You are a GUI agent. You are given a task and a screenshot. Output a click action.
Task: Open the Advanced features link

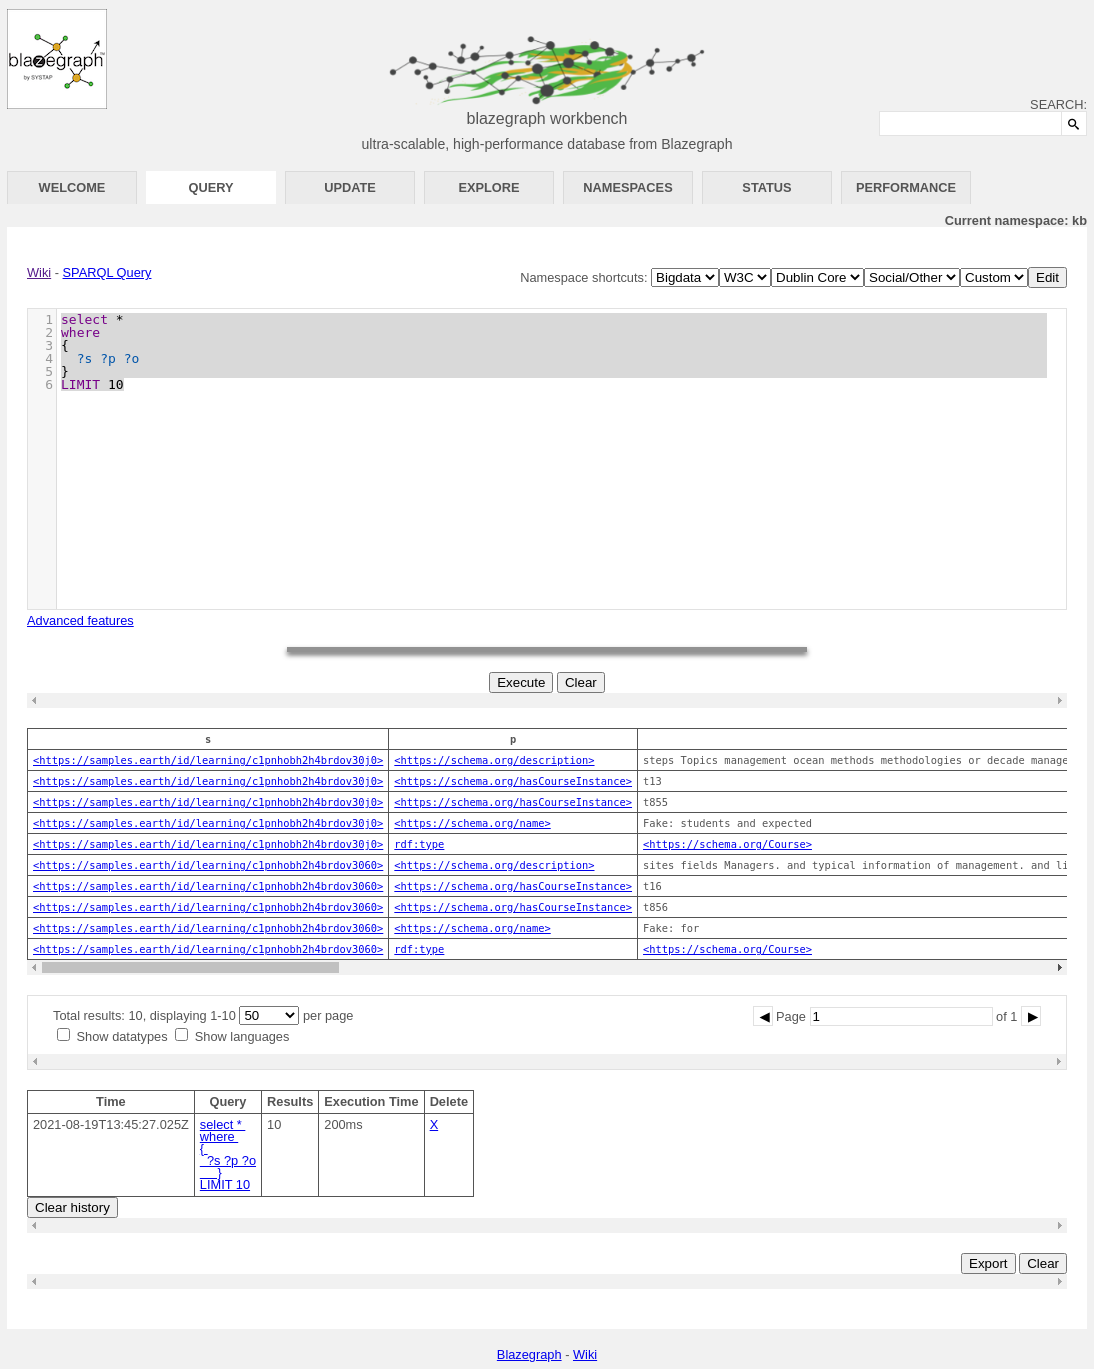[80, 621]
